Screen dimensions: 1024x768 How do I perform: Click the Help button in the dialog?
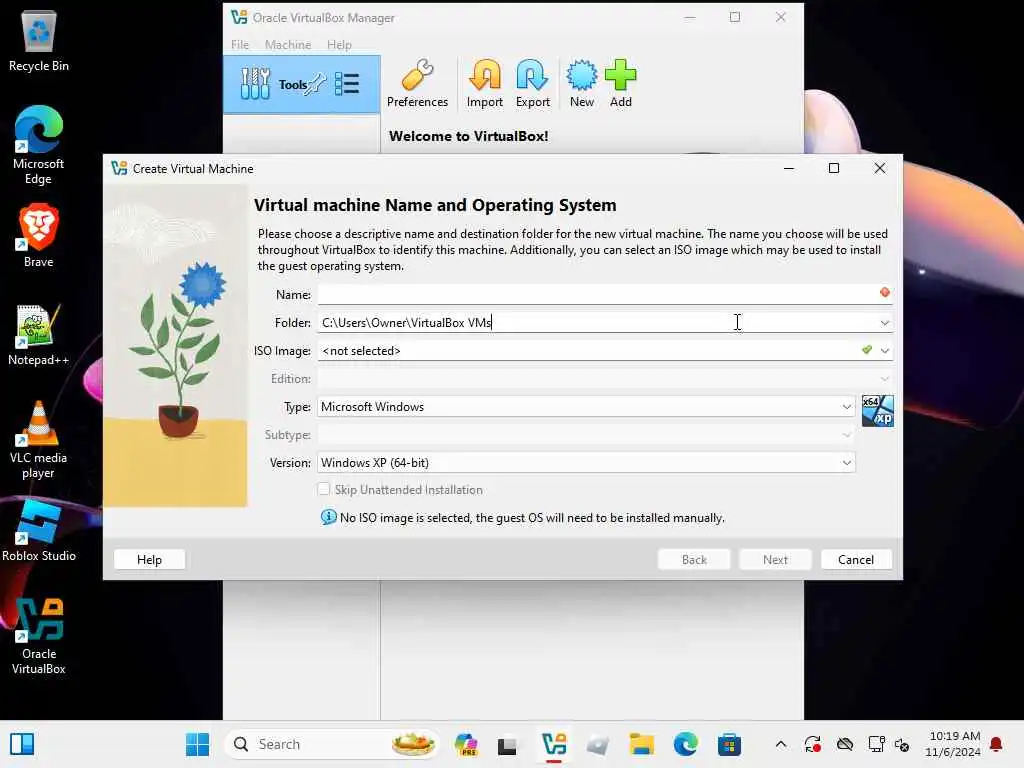click(150, 560)
